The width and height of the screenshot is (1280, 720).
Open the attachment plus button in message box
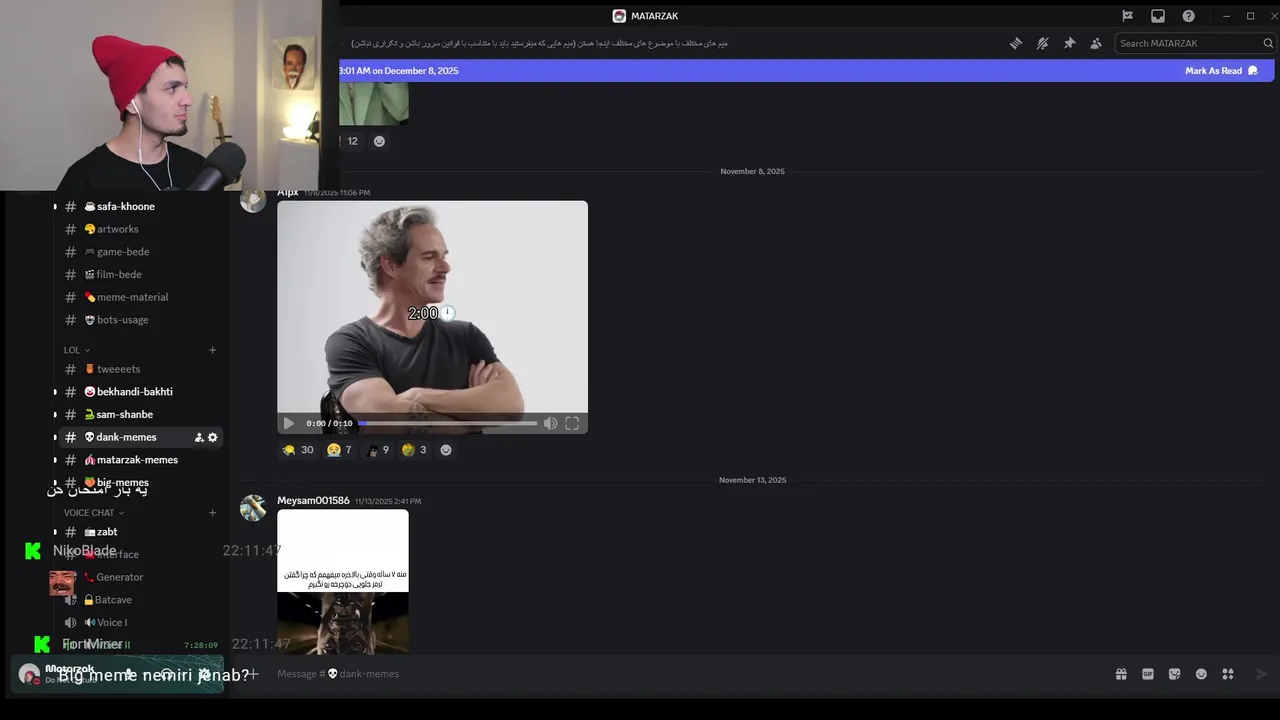253,674
